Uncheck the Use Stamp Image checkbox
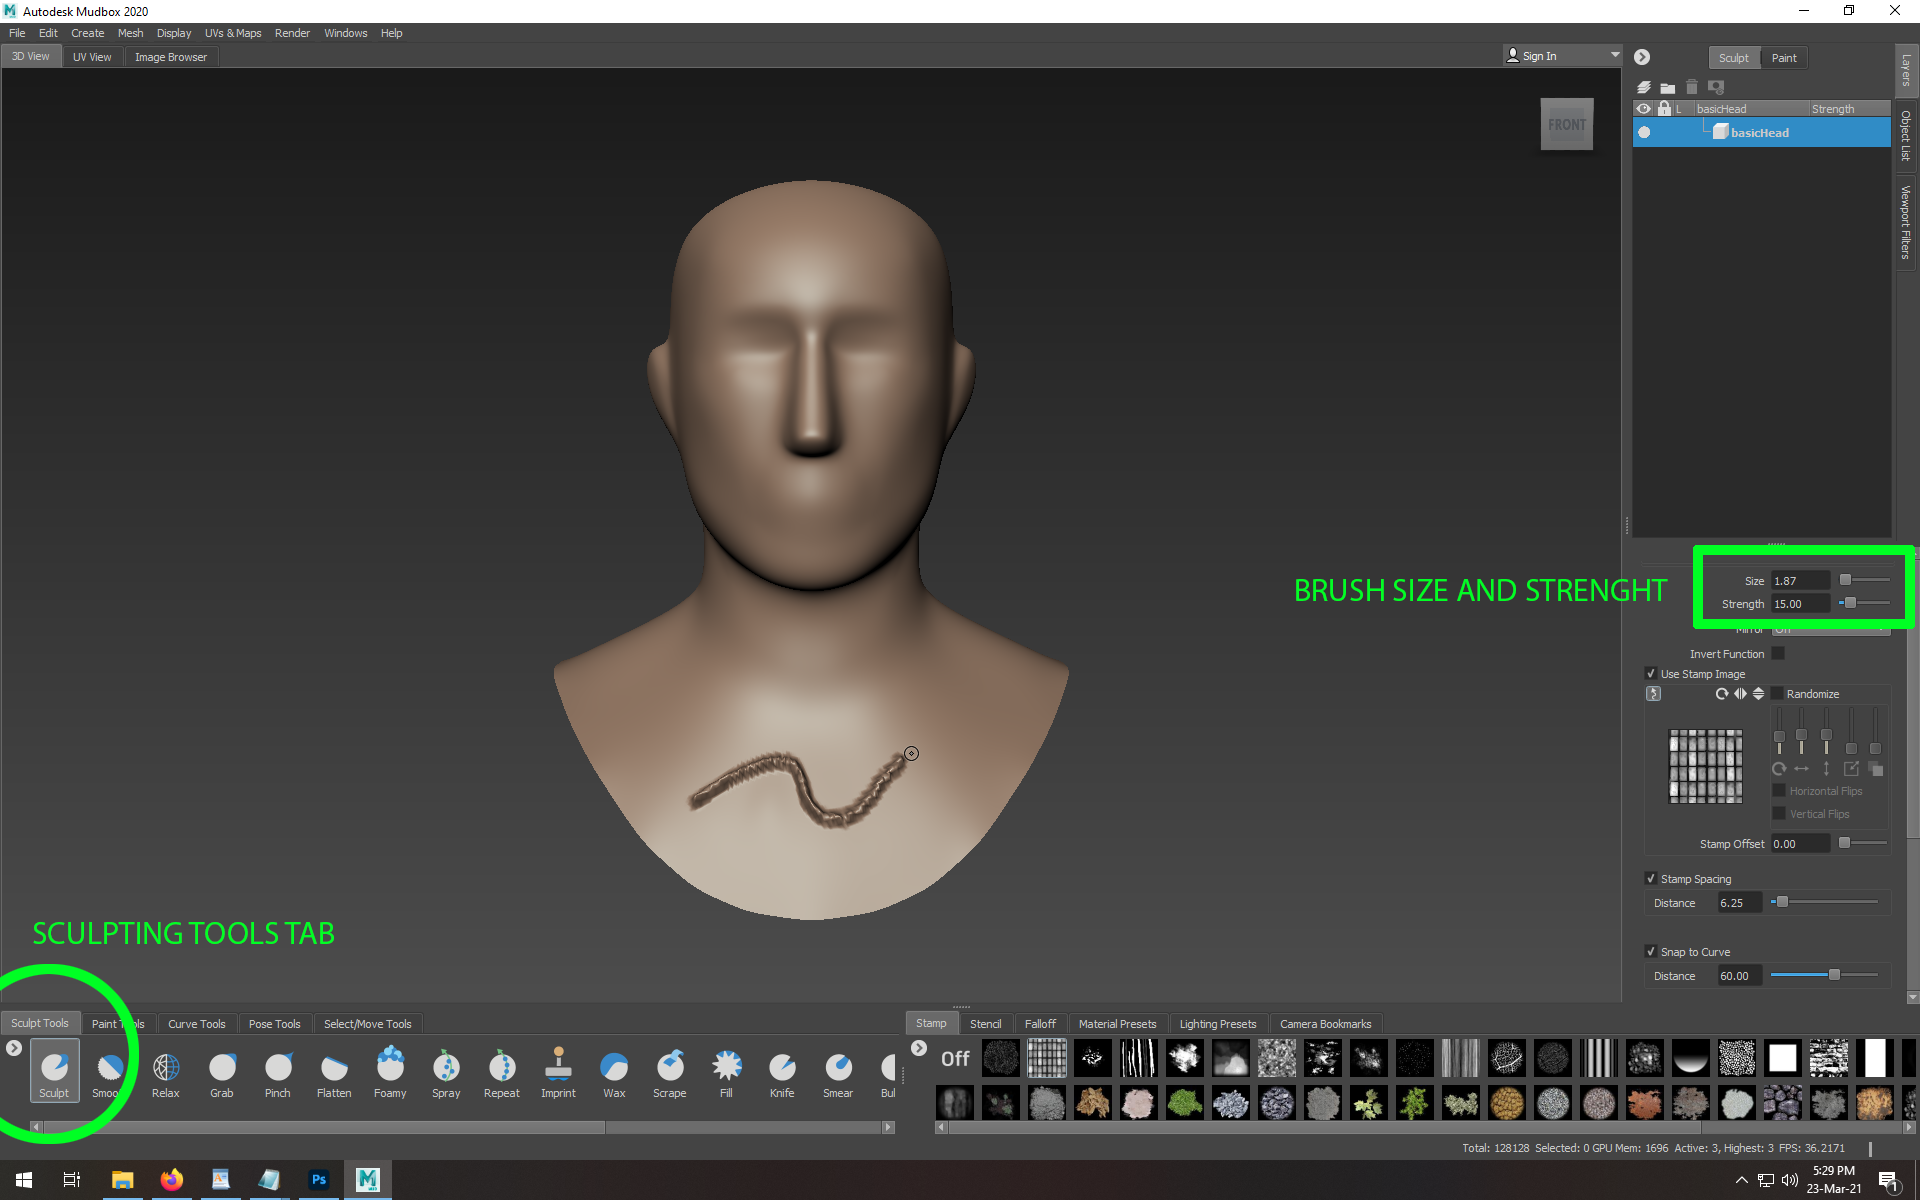The height and width of the screenshot is (1200, 1920). (1651, 674)
